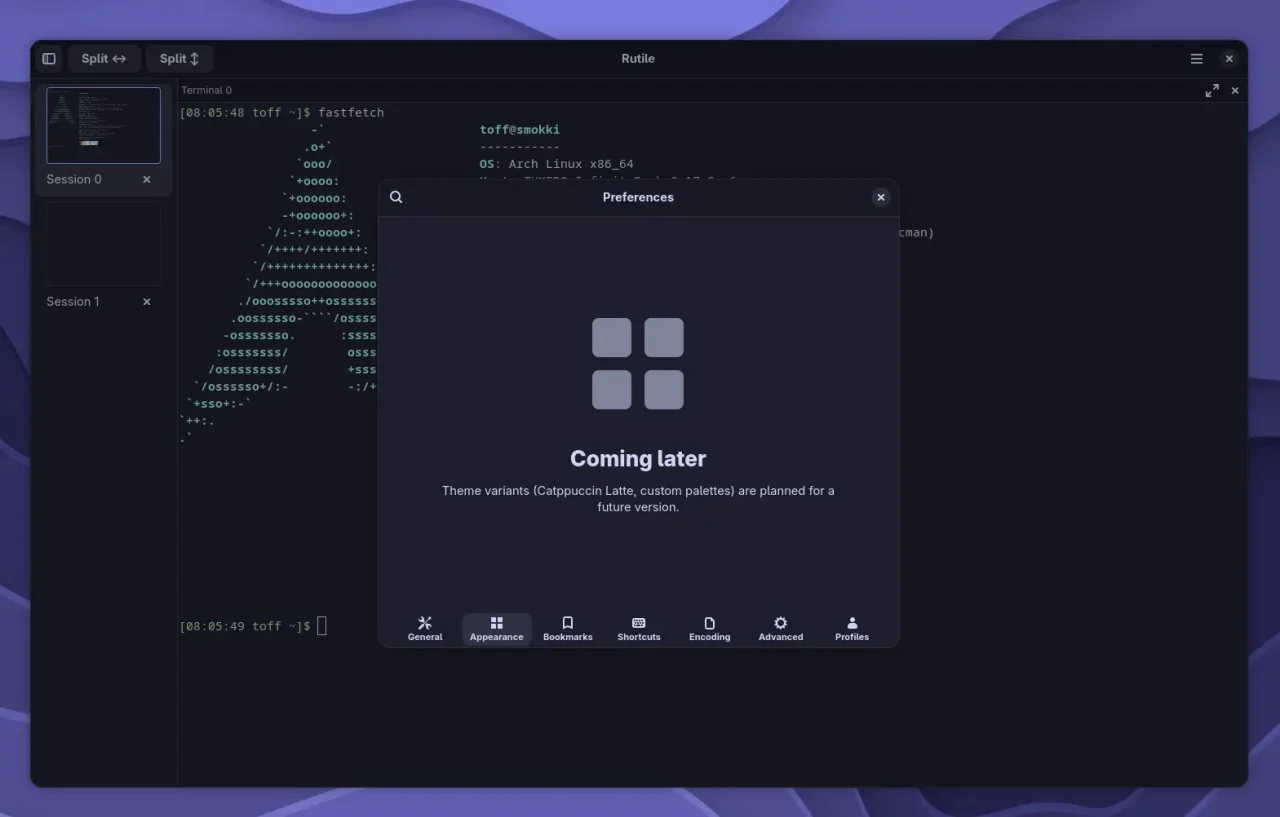Open the Shortcuts tab
The height and width of the screenshot is (817, 1280).
click(639, 629)
